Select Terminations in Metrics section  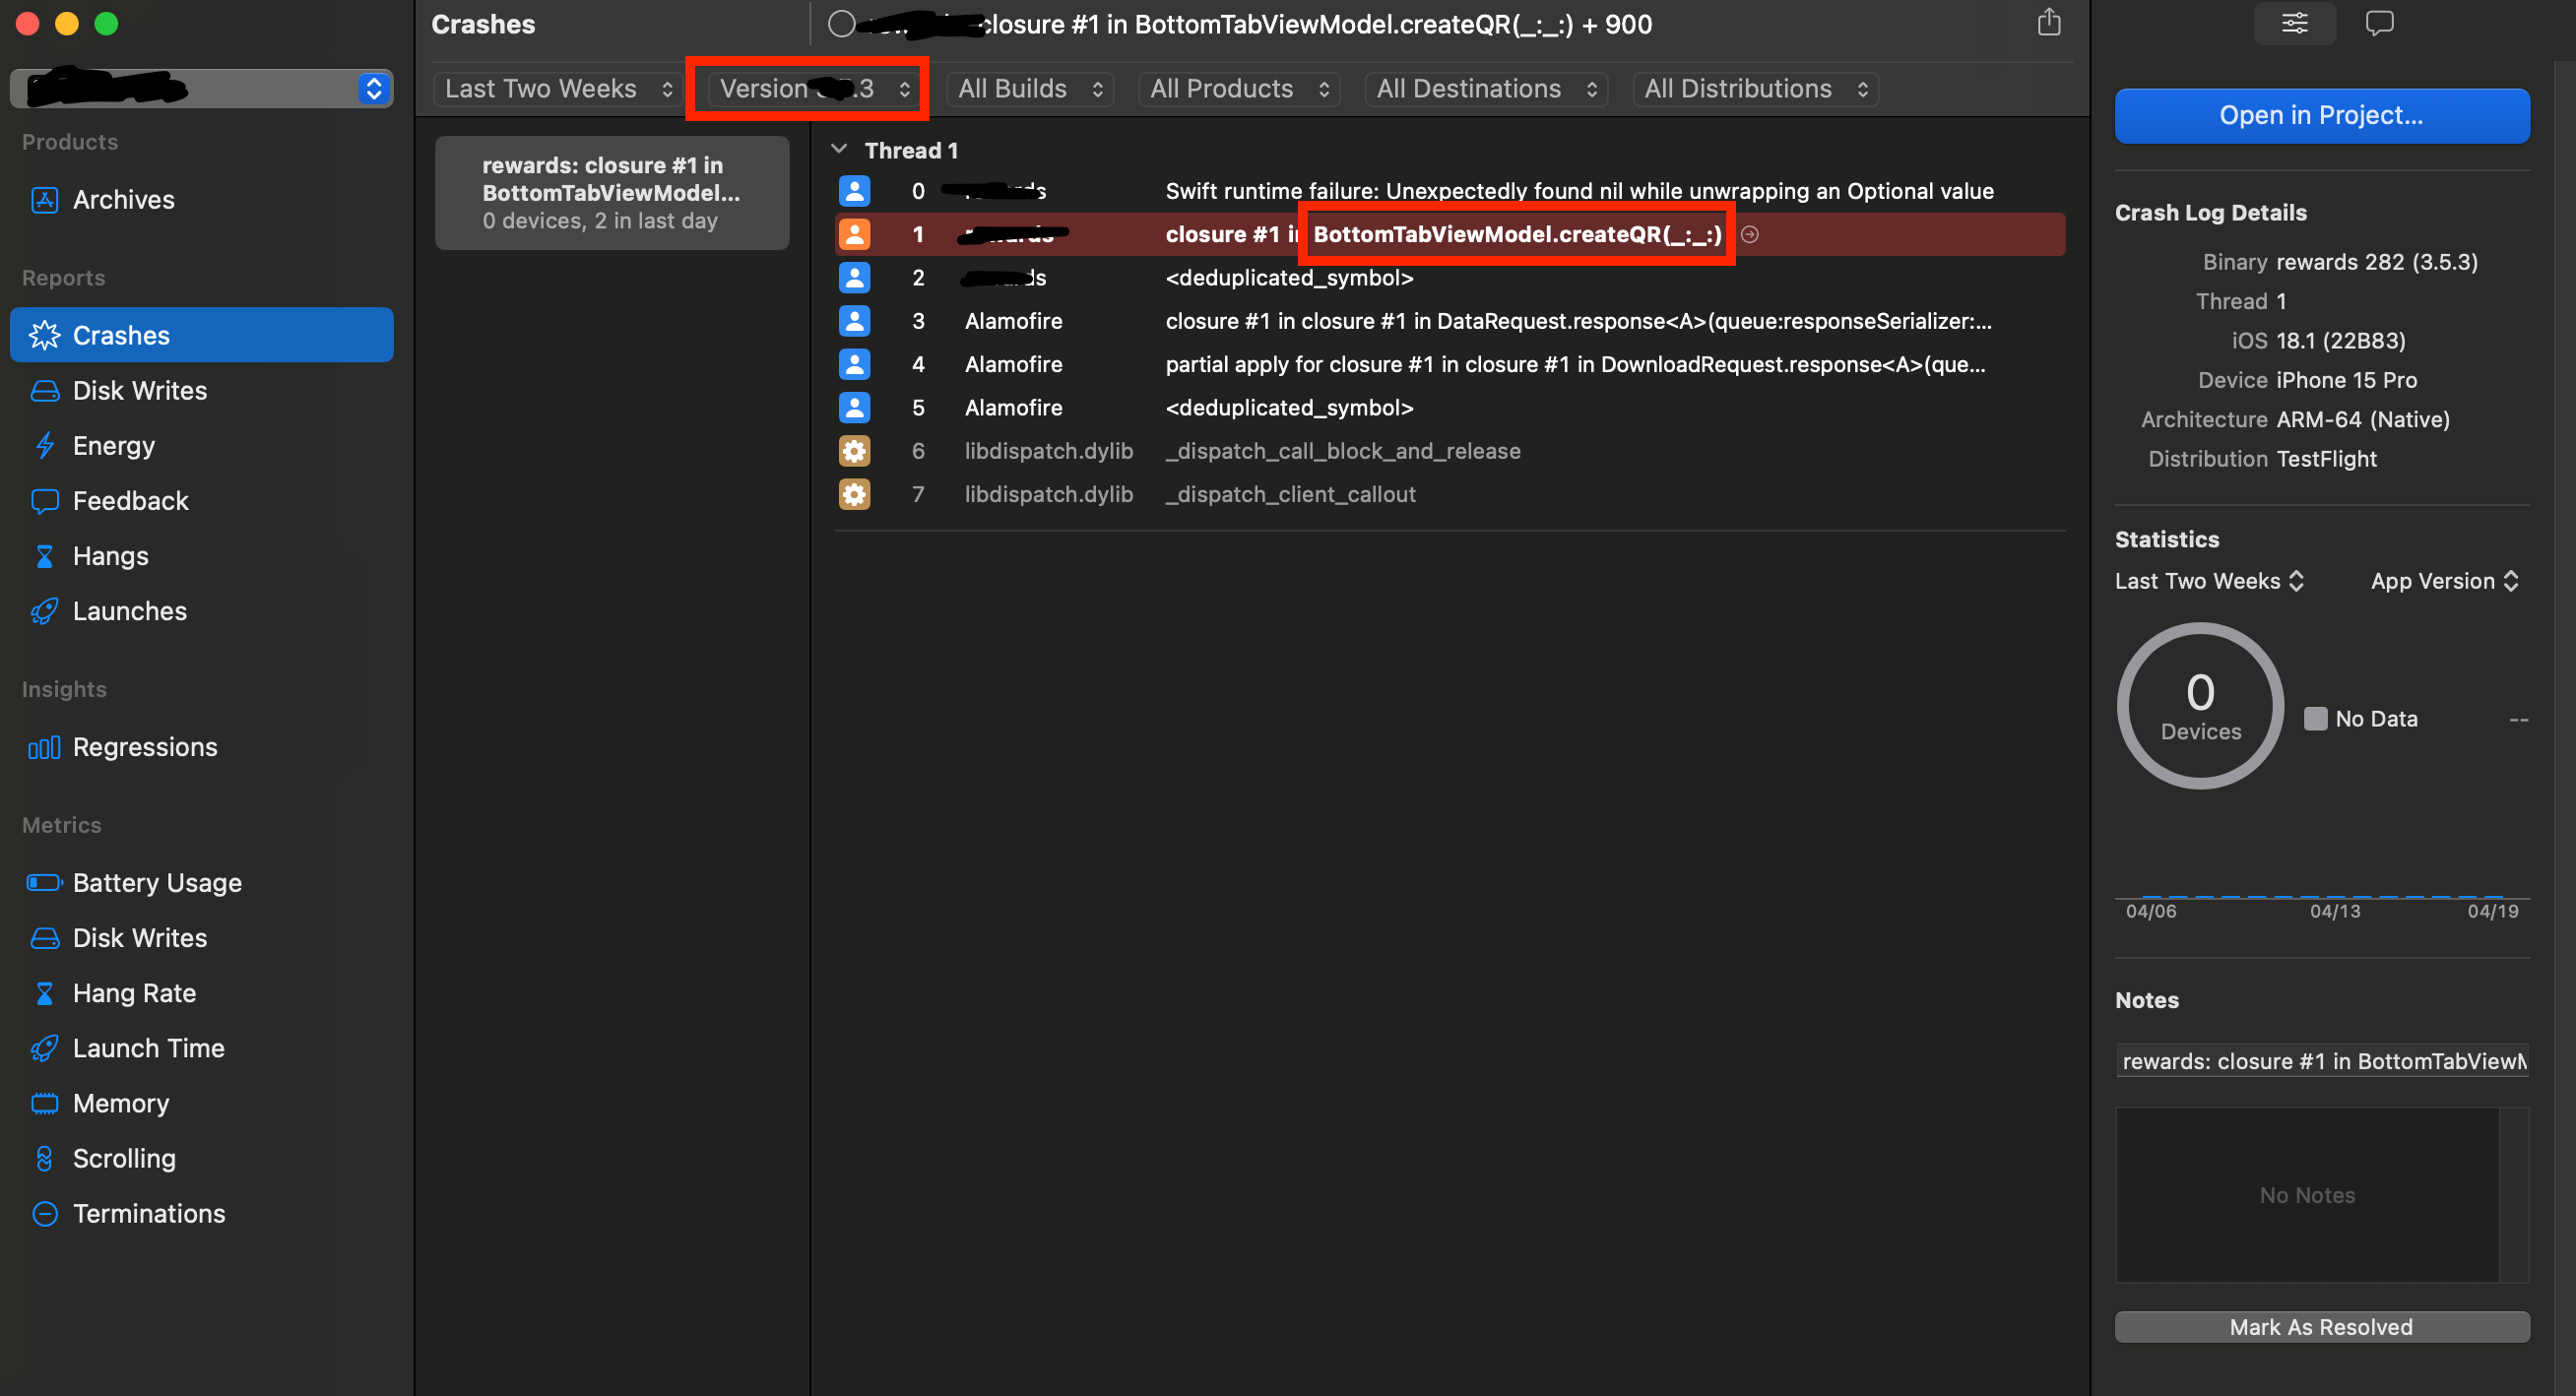pos(148,1212)
